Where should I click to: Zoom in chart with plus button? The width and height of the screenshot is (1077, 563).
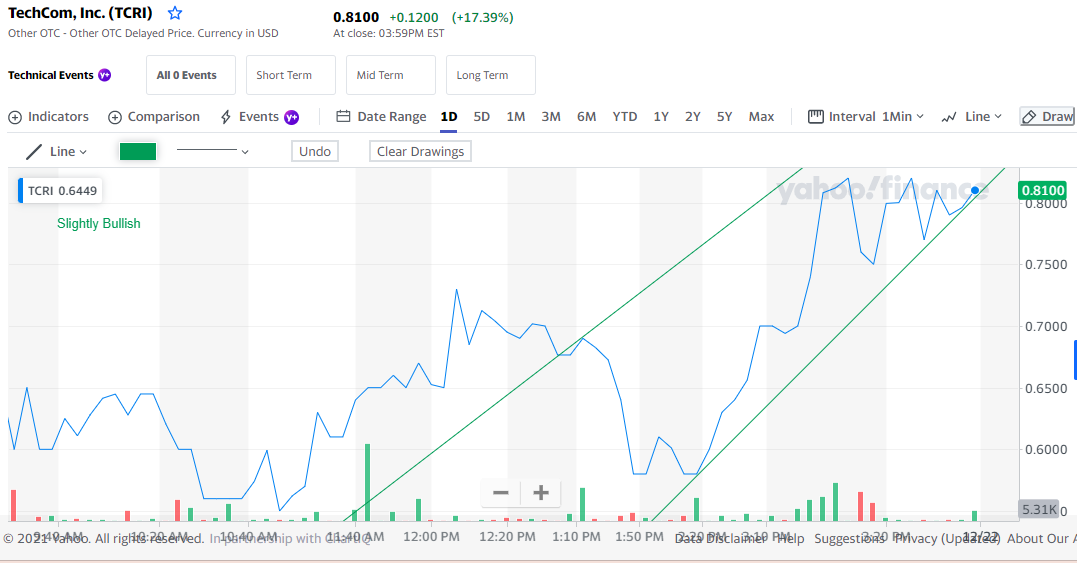coord(541,493)
